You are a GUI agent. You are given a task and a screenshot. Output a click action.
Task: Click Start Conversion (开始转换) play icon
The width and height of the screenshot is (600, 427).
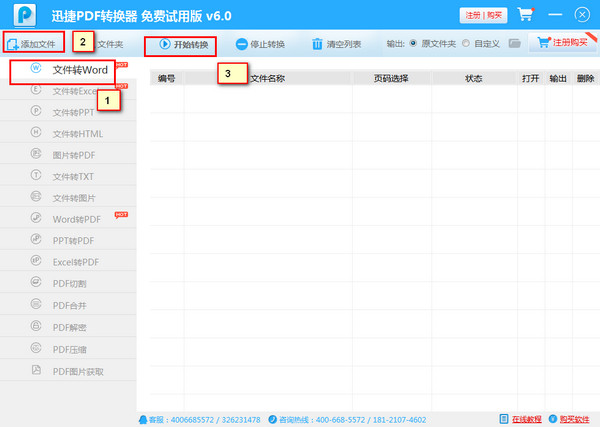165,44
